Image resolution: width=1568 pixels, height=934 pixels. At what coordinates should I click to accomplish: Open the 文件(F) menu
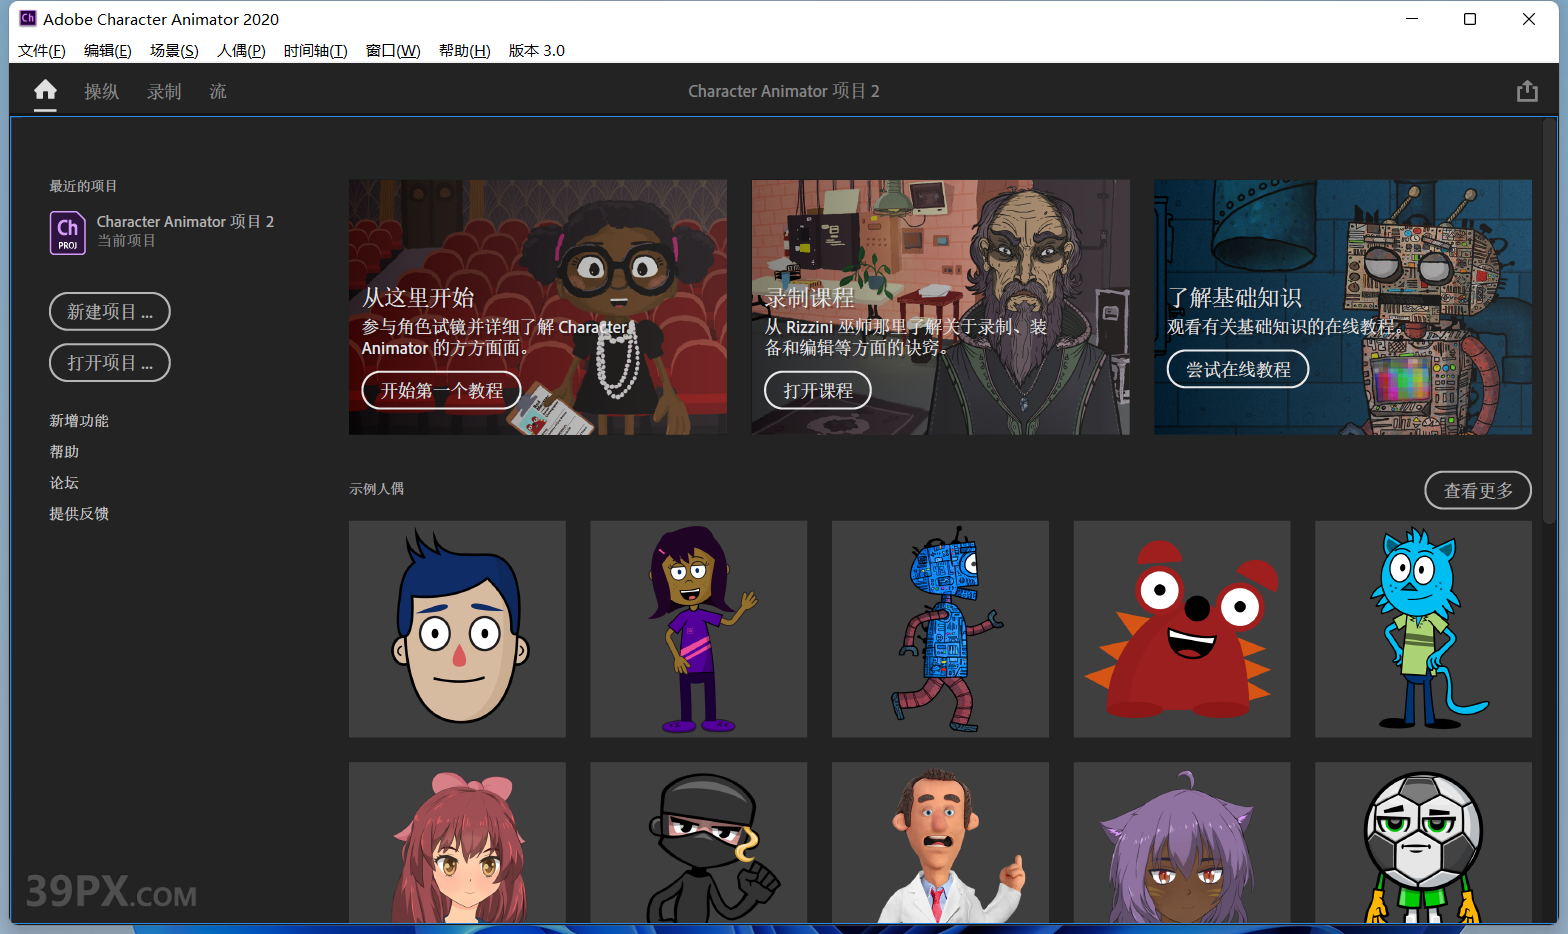(x=42, y=50)
